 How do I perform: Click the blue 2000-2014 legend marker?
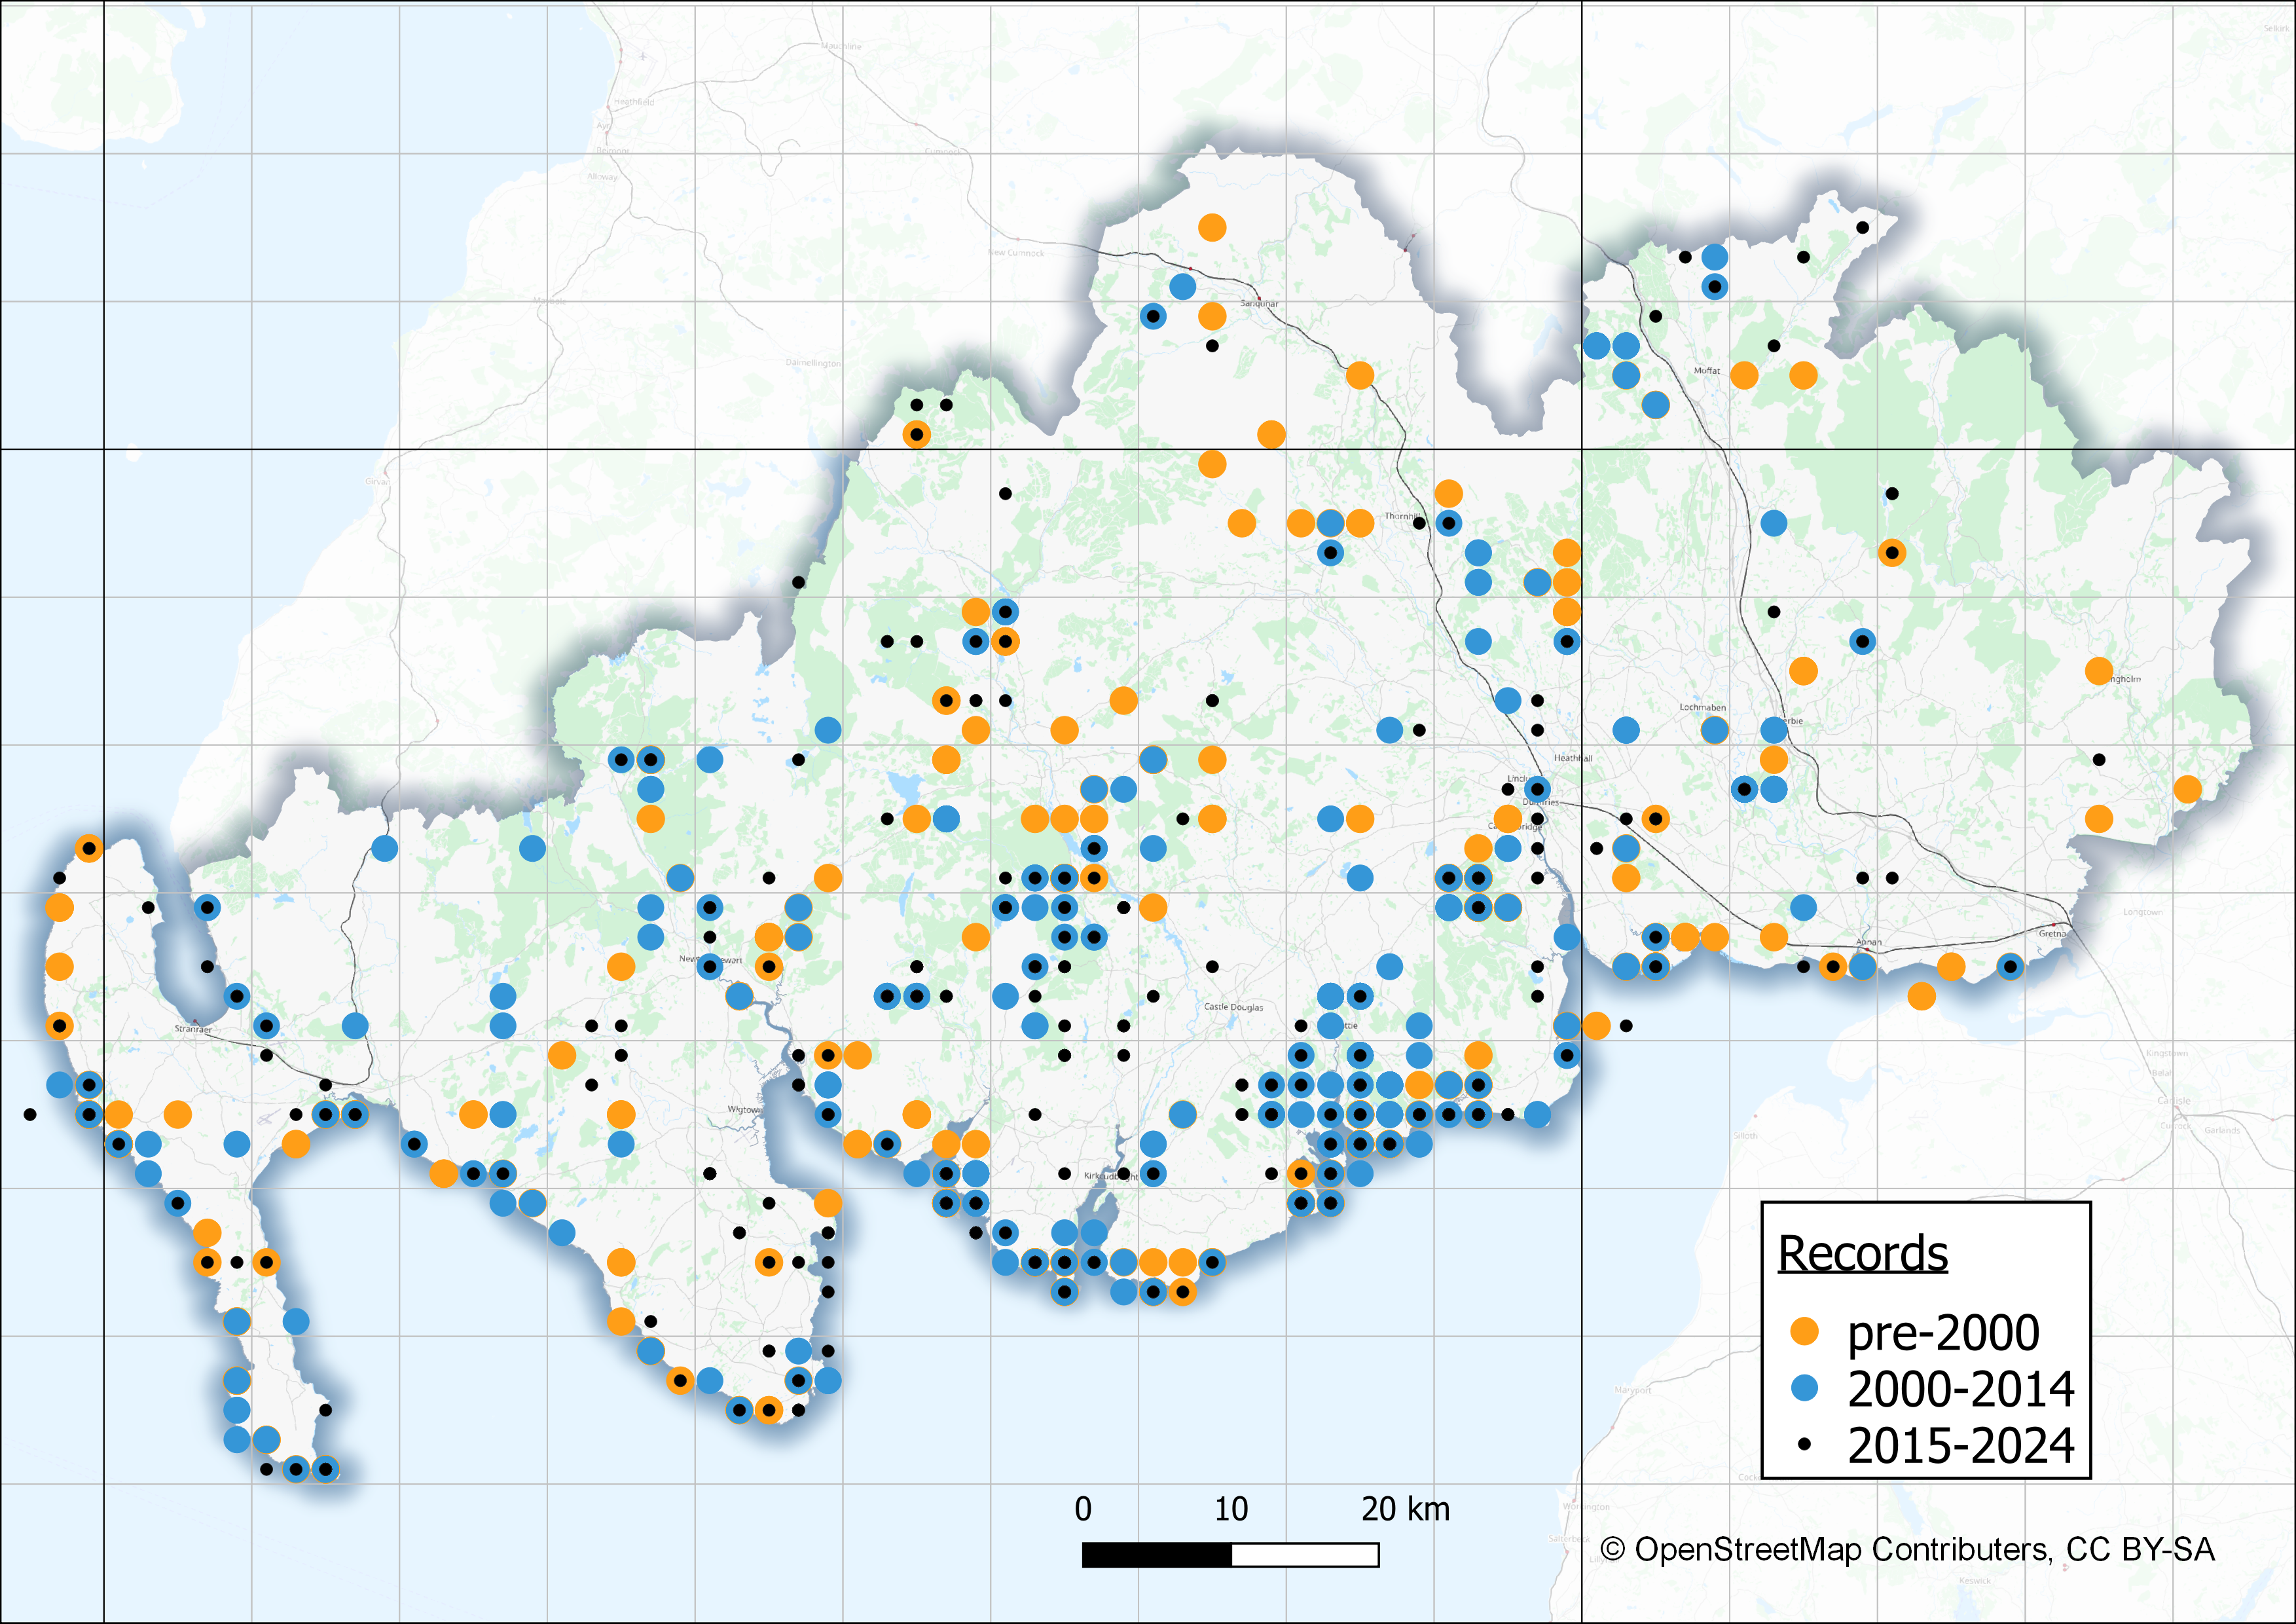(x=1804, y=1388)
